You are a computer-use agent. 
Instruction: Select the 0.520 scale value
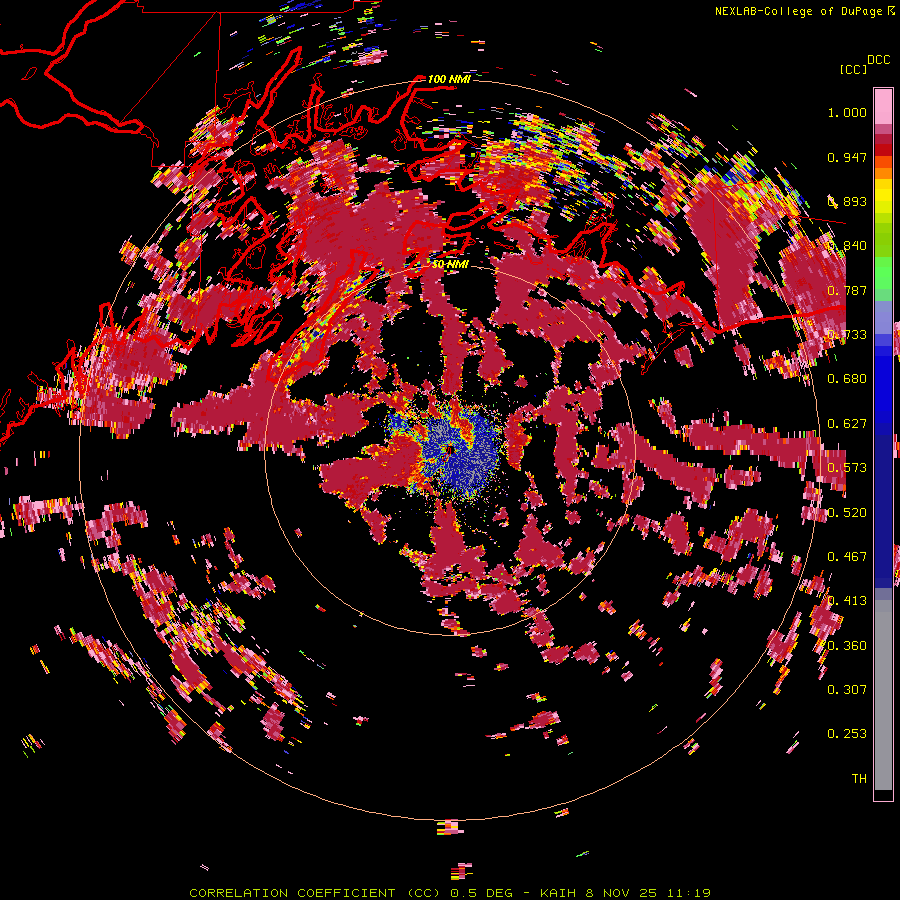847,513
